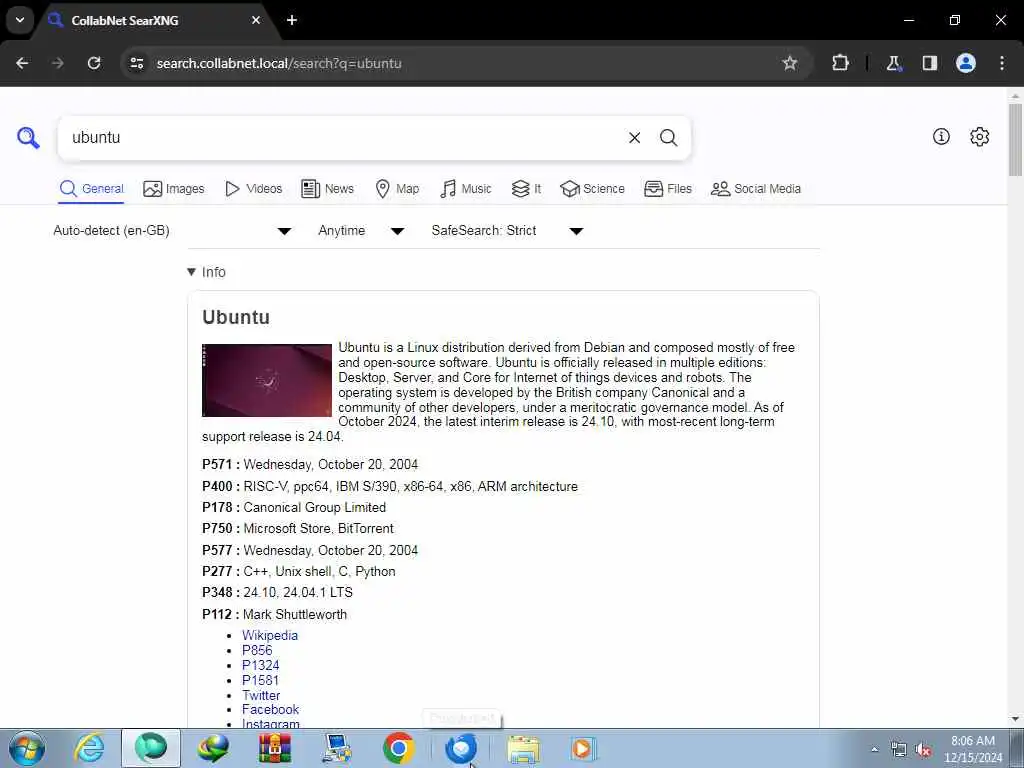Screen dimensions: 1024x768
Task: Open the Windows Start menu
Action: (x=27, y=748)
